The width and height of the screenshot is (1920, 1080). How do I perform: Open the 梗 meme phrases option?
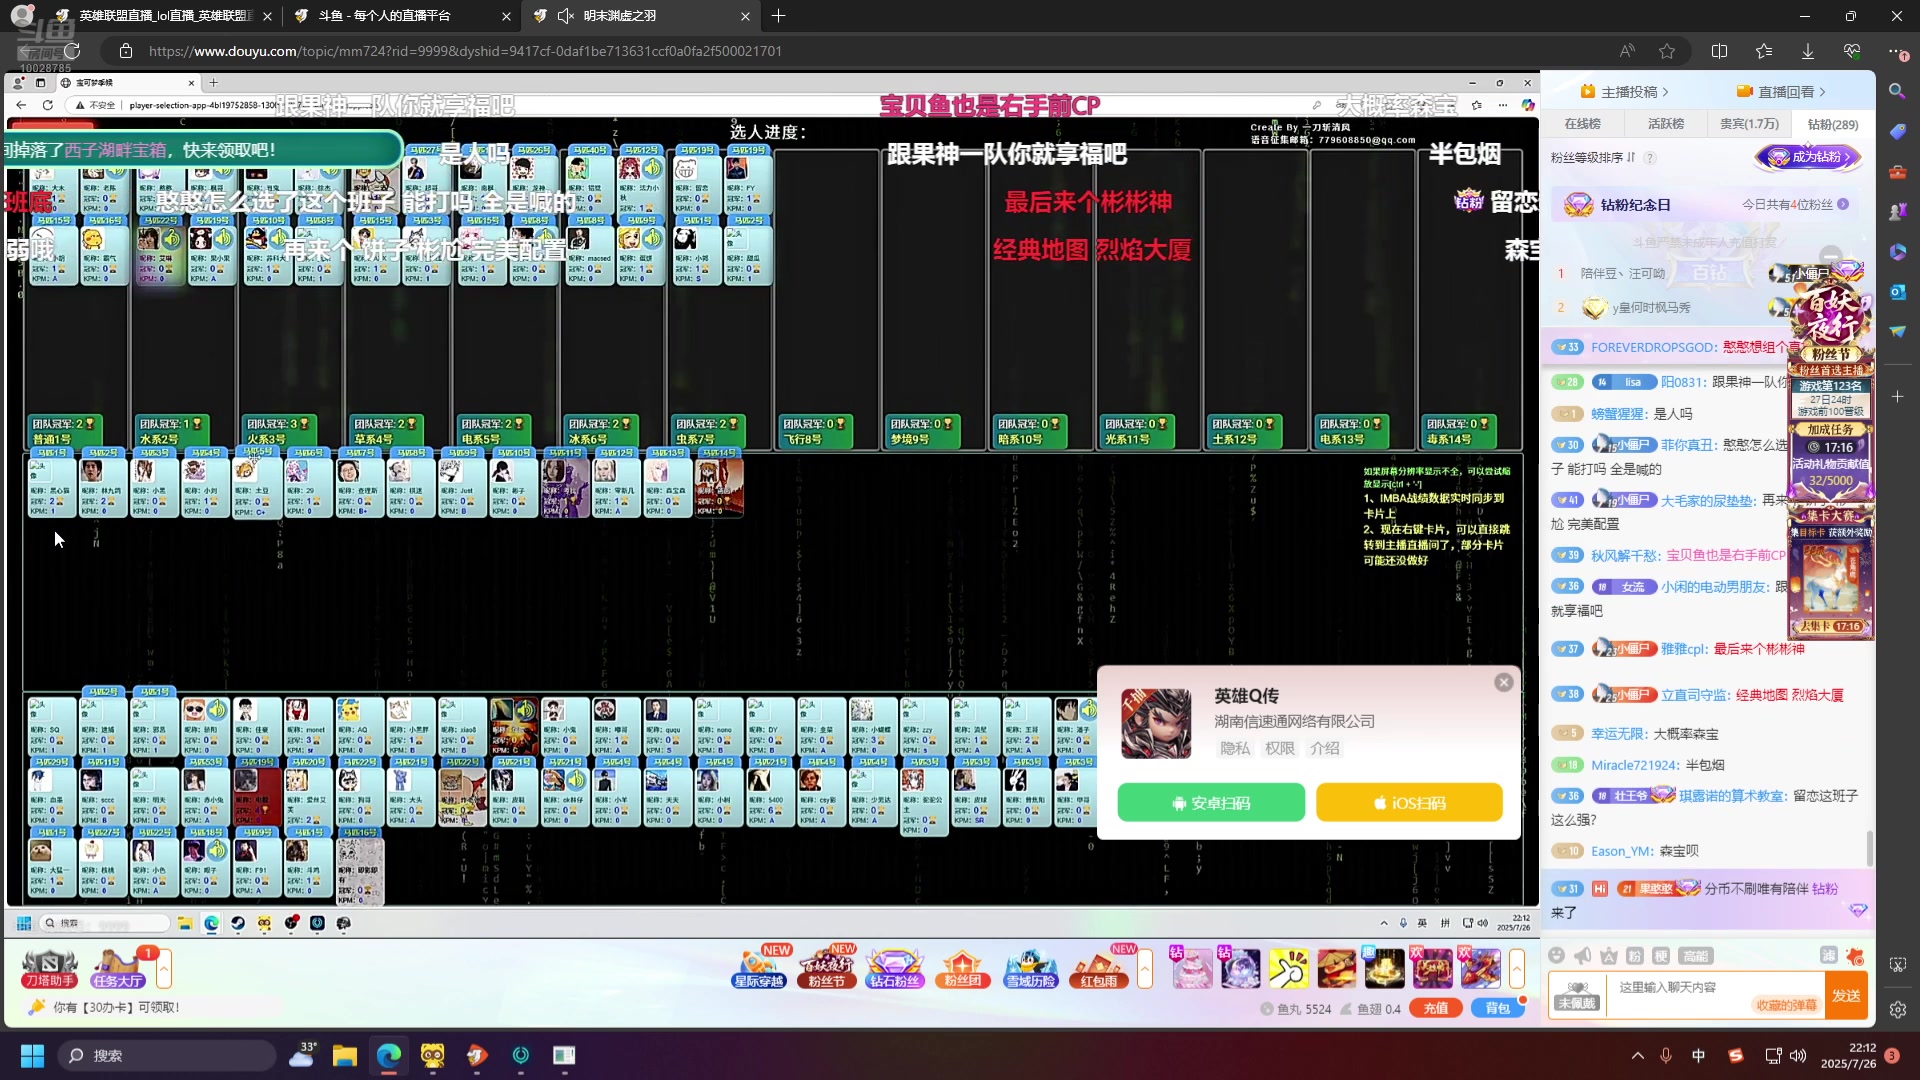(1660, 956)
